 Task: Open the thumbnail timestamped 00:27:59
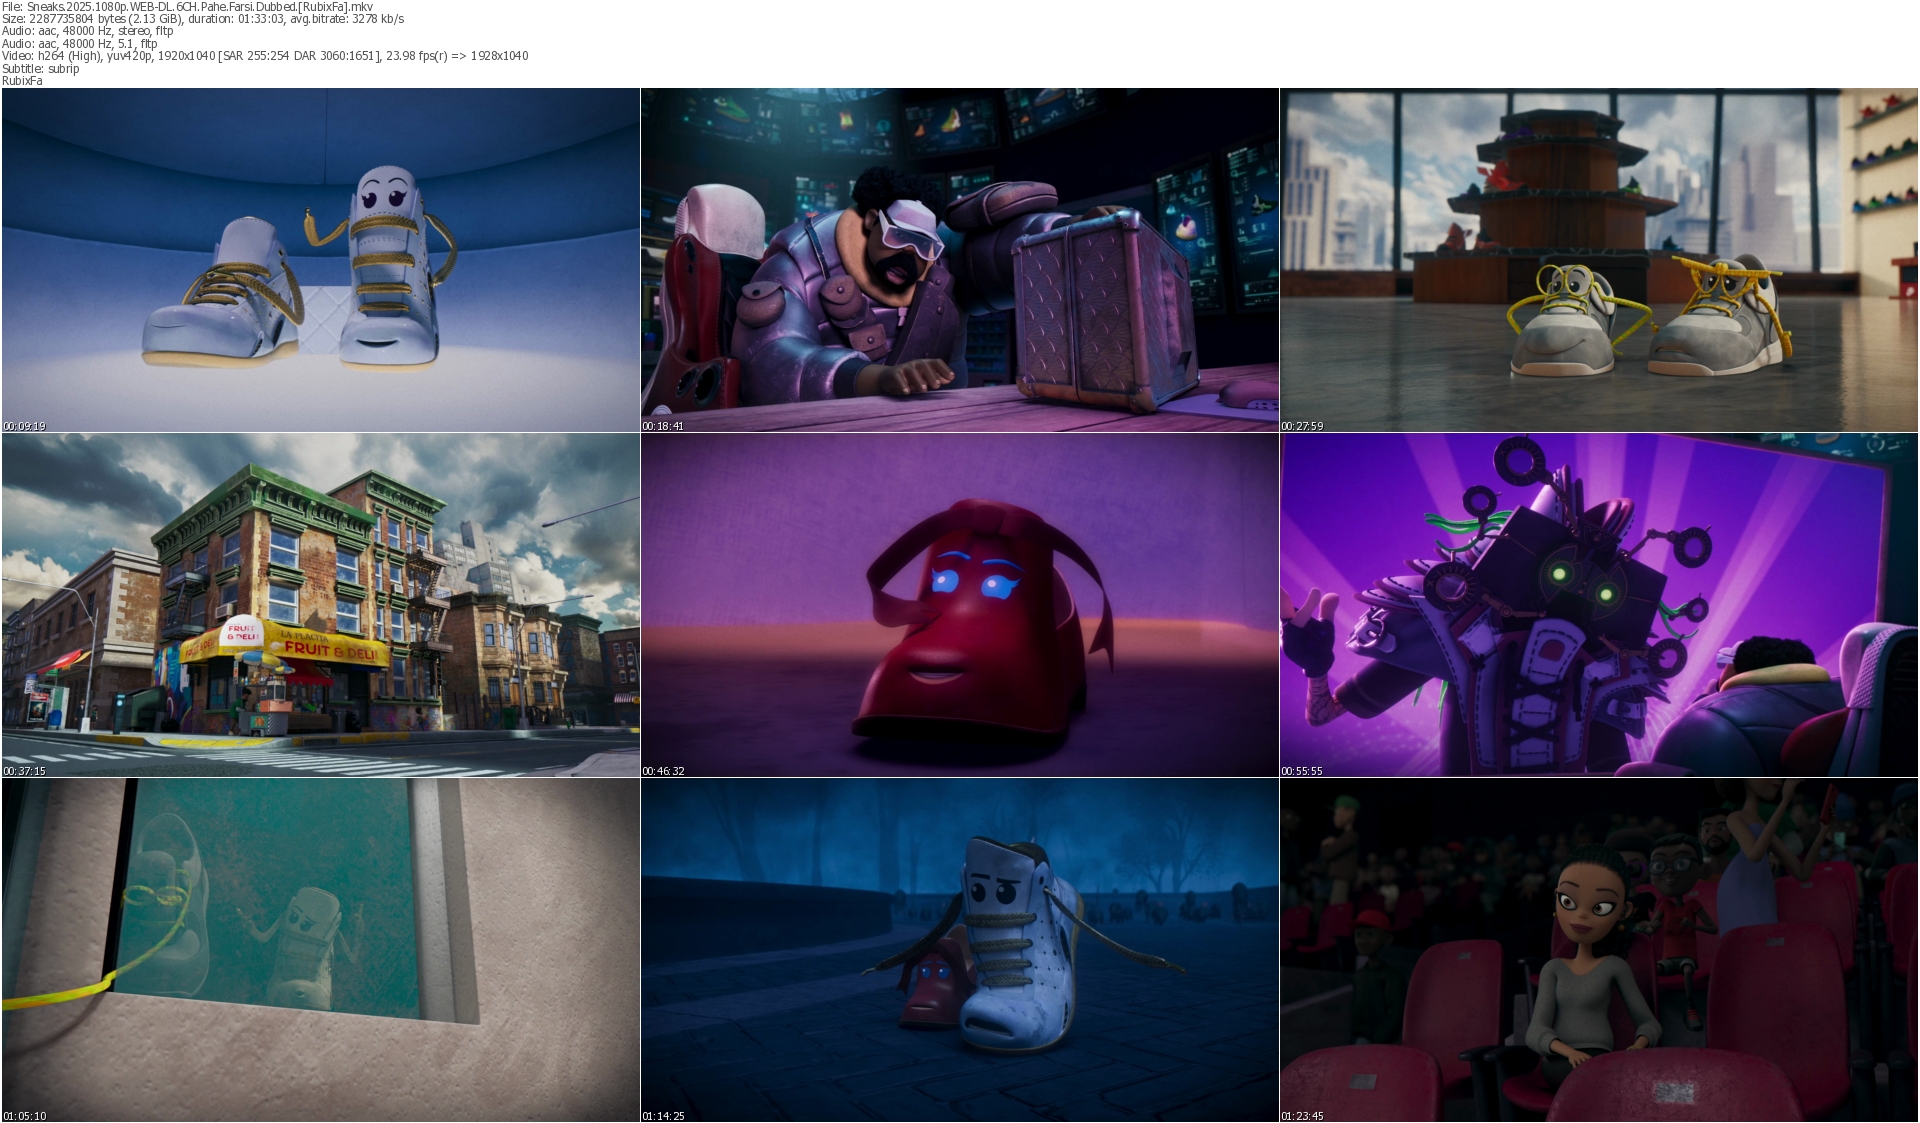(1599, 260)
